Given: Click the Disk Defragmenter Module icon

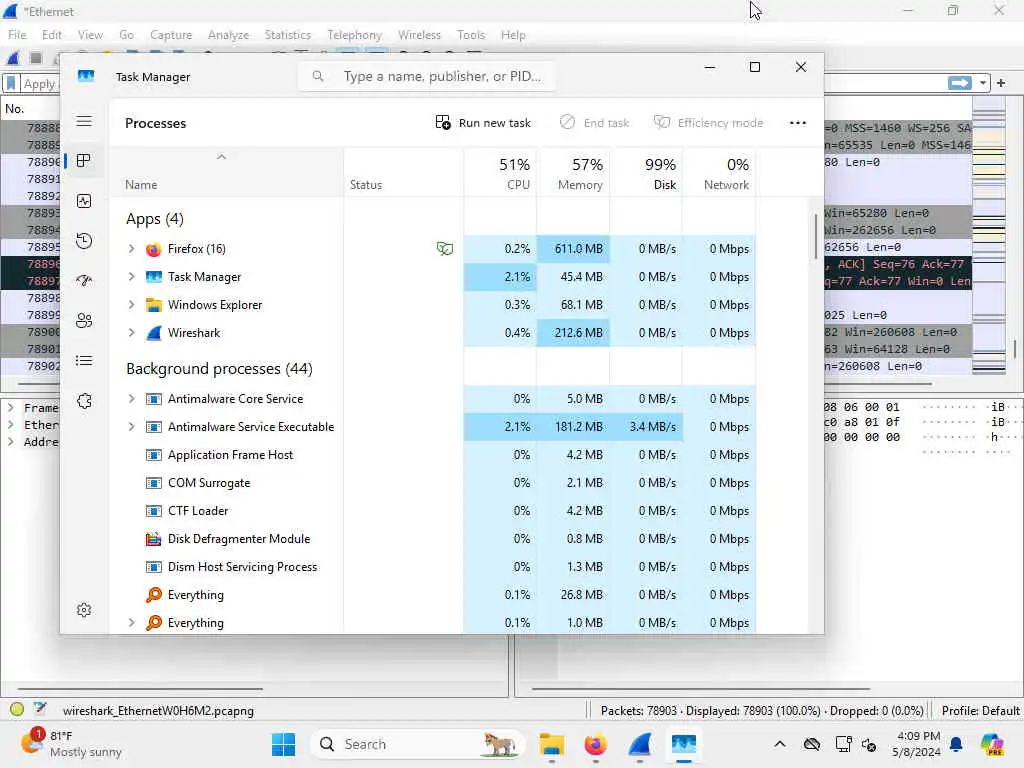Looking at the screenshot, I should [x=153, y=539].
